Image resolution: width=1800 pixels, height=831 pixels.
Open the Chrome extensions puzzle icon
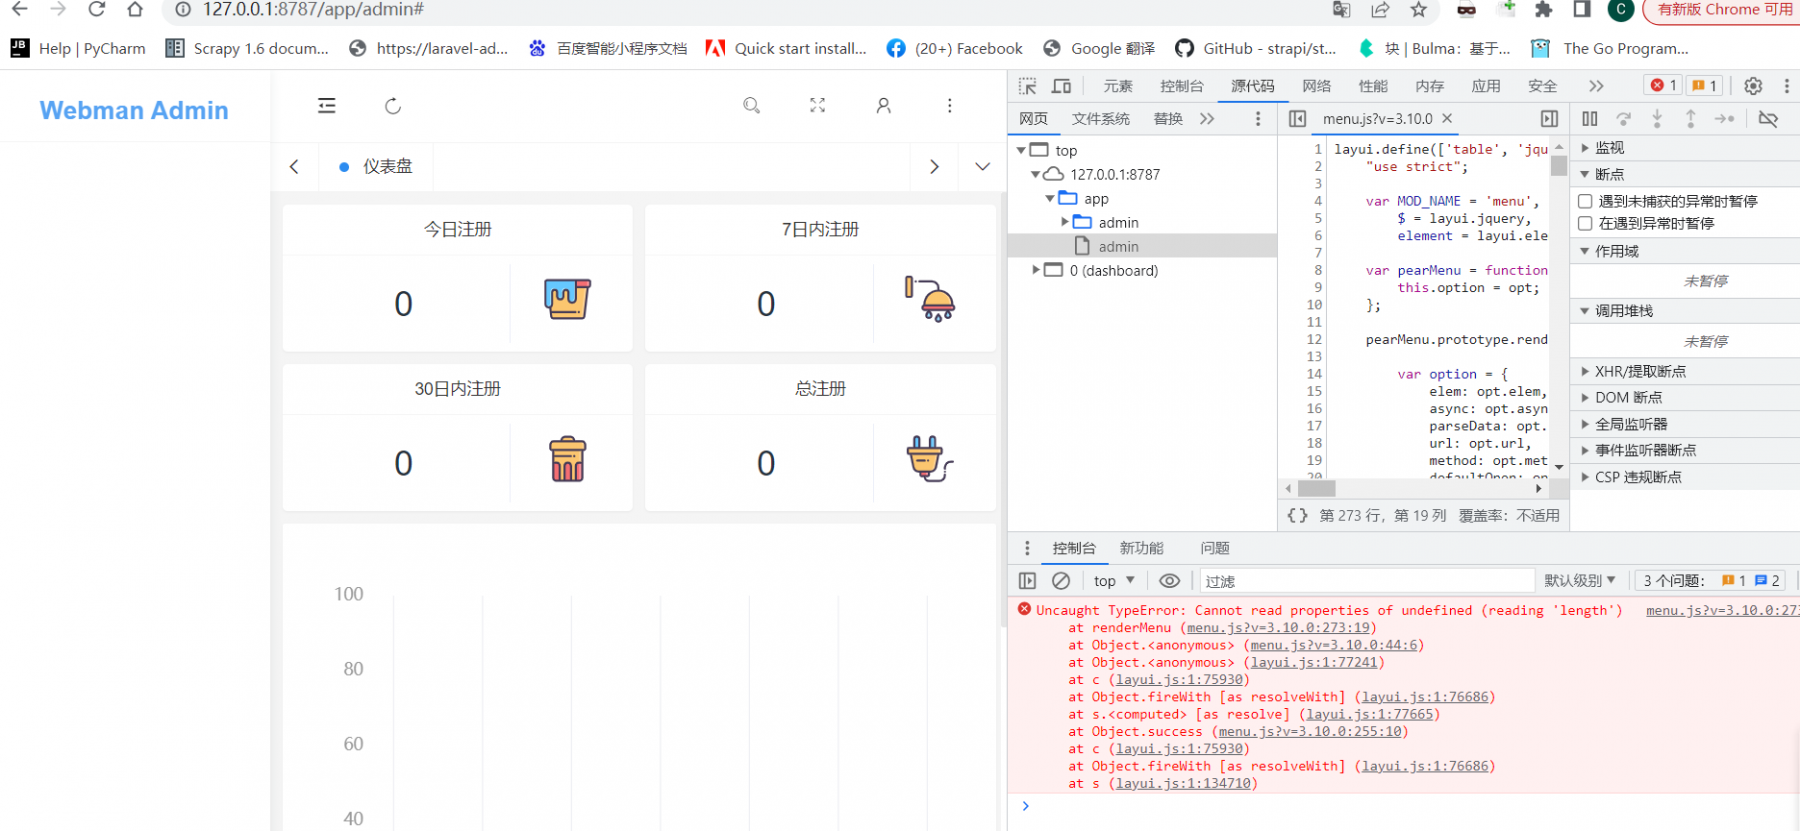1544,10
